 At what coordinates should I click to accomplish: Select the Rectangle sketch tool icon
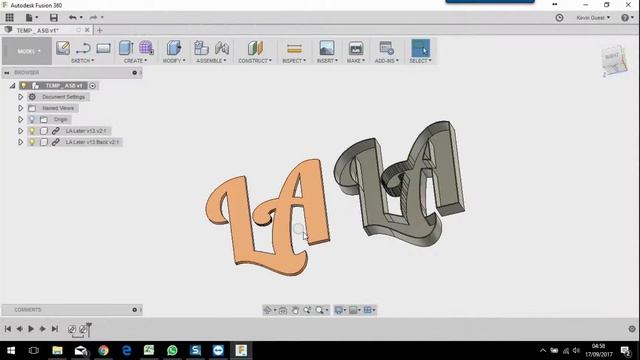103,48
